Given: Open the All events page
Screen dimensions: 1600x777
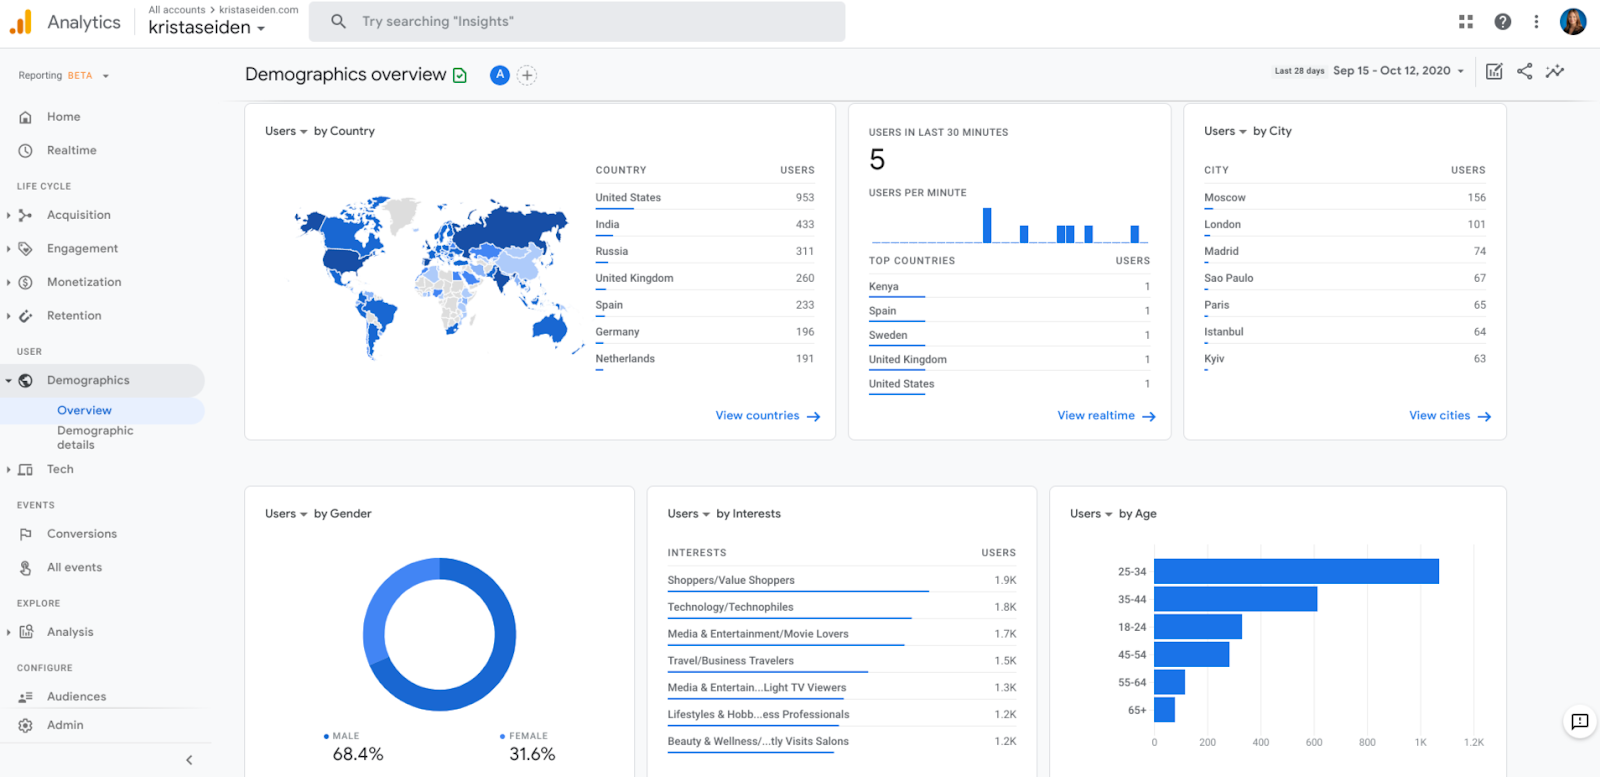Looking at the screenshot, I should click(x=75, y=568).
